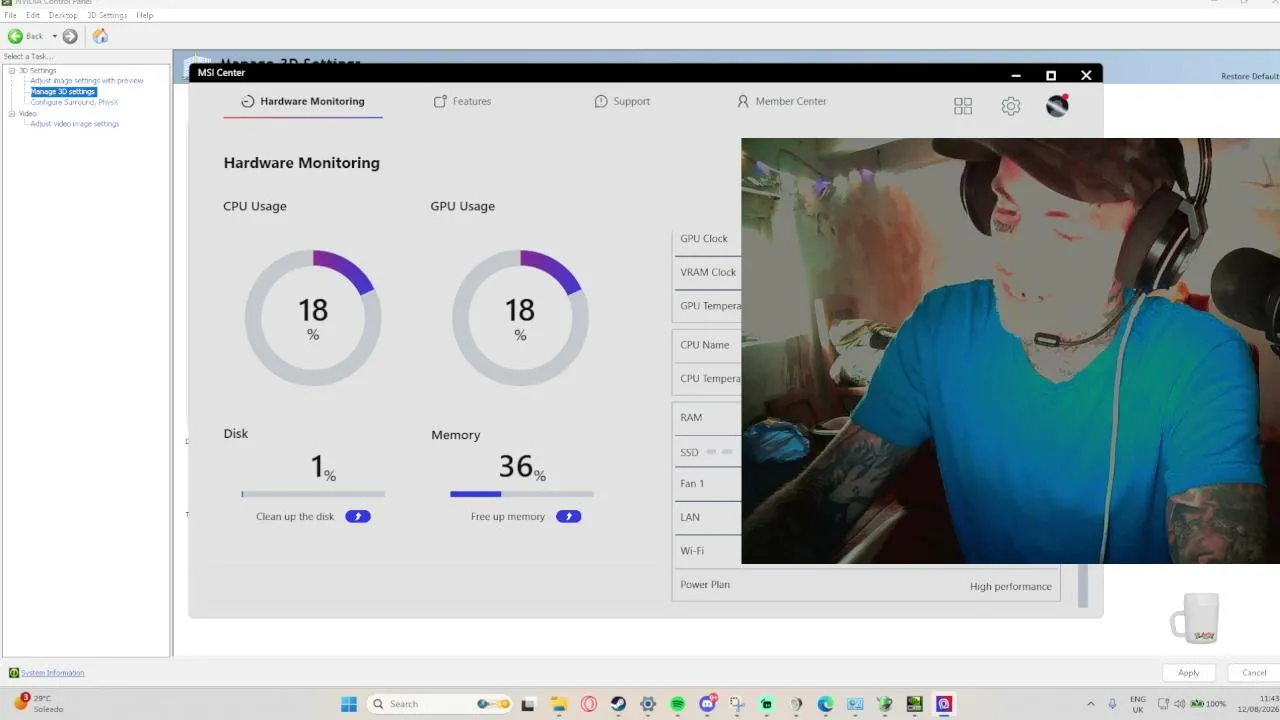Show hidden system tray icons
The height and width of the screenshot is (720, 1280).
click(1091, 704)
